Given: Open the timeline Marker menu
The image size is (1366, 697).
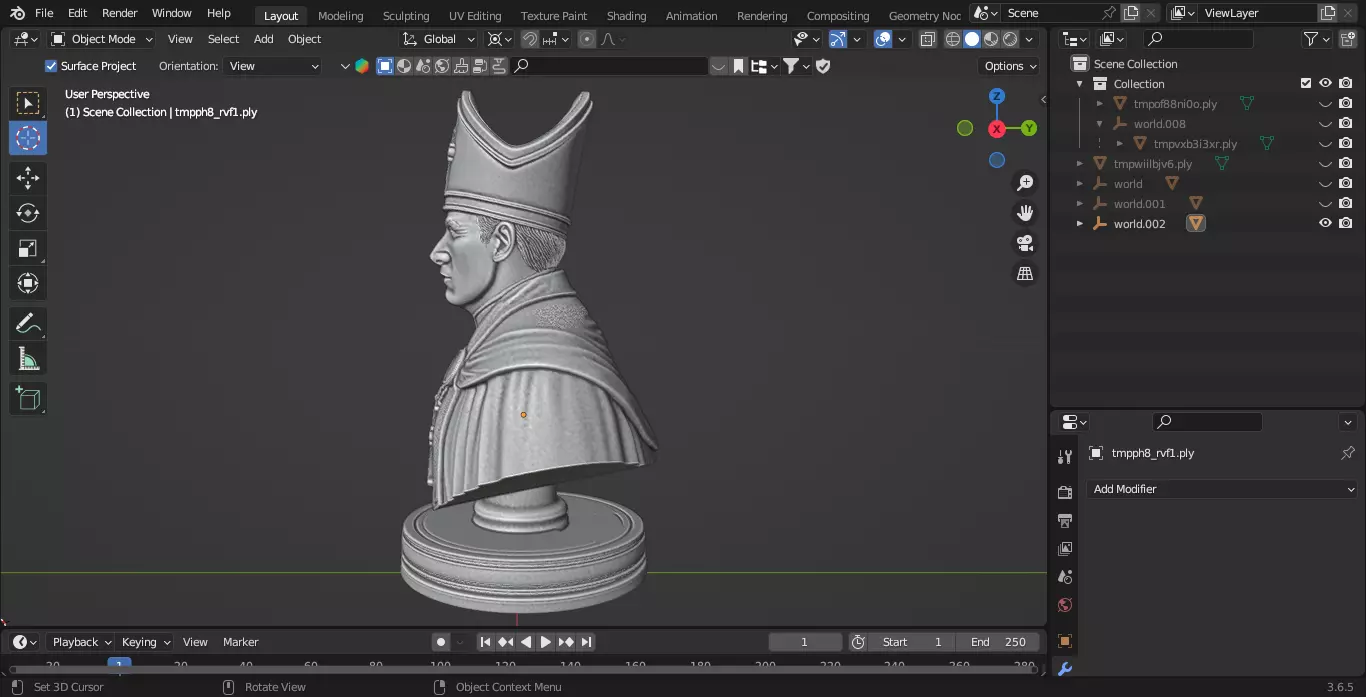Looking at the screenshot, I should [240, 642].
